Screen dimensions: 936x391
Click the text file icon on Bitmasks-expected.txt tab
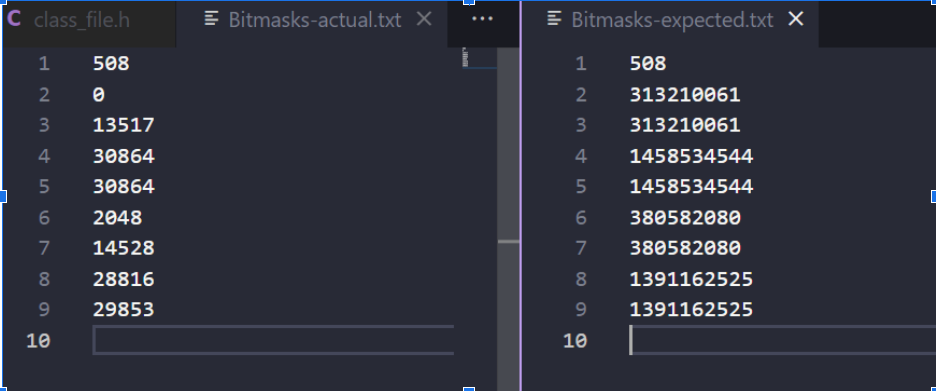(x=554, y=19)
